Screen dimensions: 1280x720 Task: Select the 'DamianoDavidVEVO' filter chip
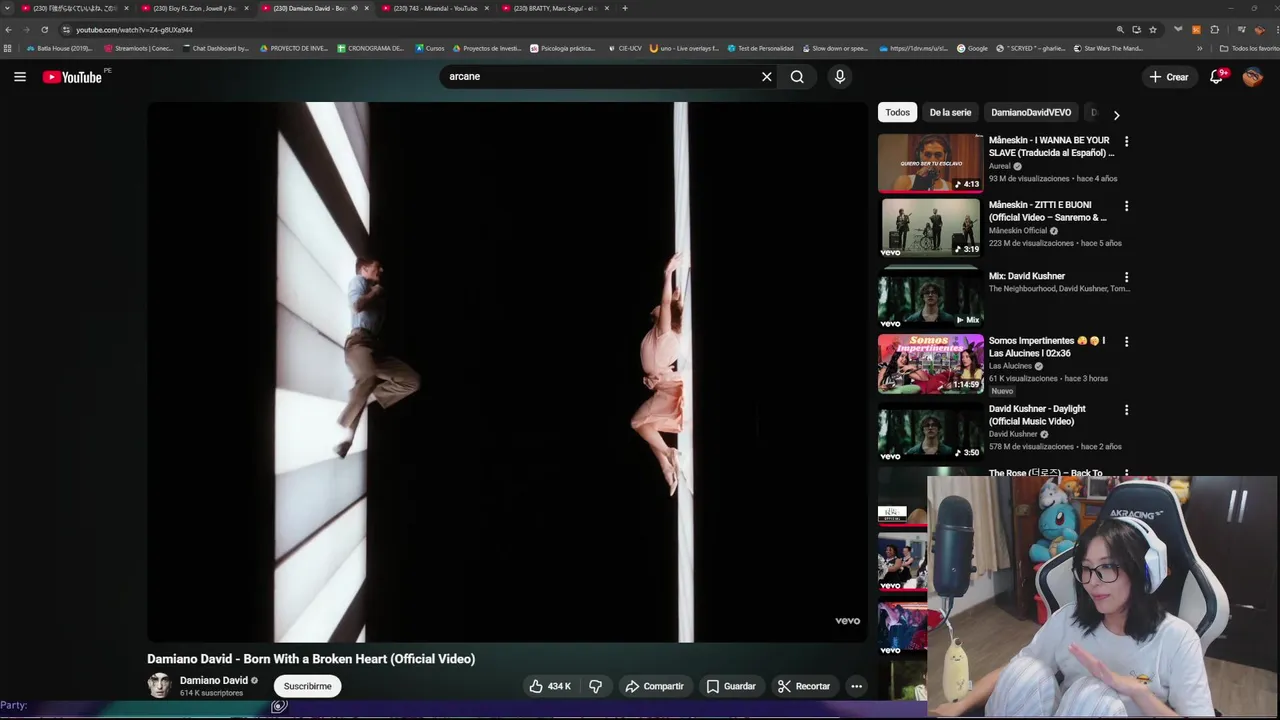(1031, 113)
